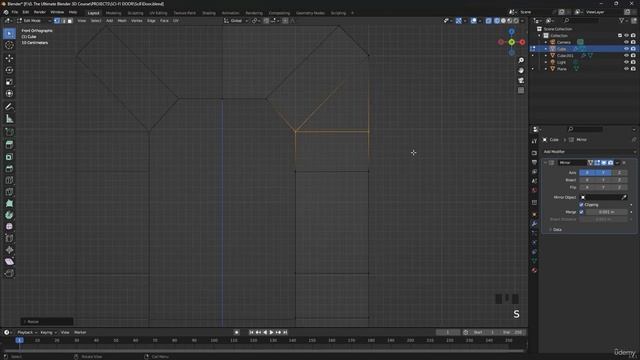Activate the Rip Region tool
This screenshot has width=640, height=360.
click(9, 273)
